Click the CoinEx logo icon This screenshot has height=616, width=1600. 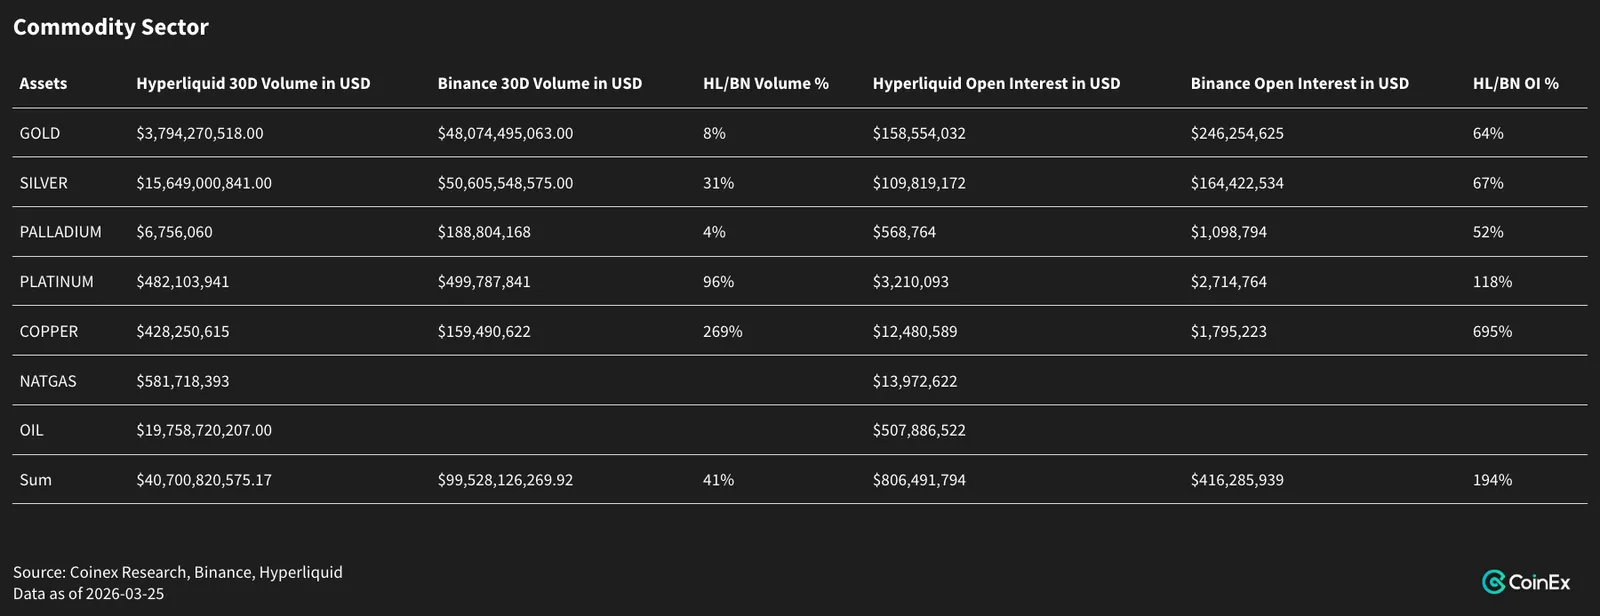click(1494, 582)
